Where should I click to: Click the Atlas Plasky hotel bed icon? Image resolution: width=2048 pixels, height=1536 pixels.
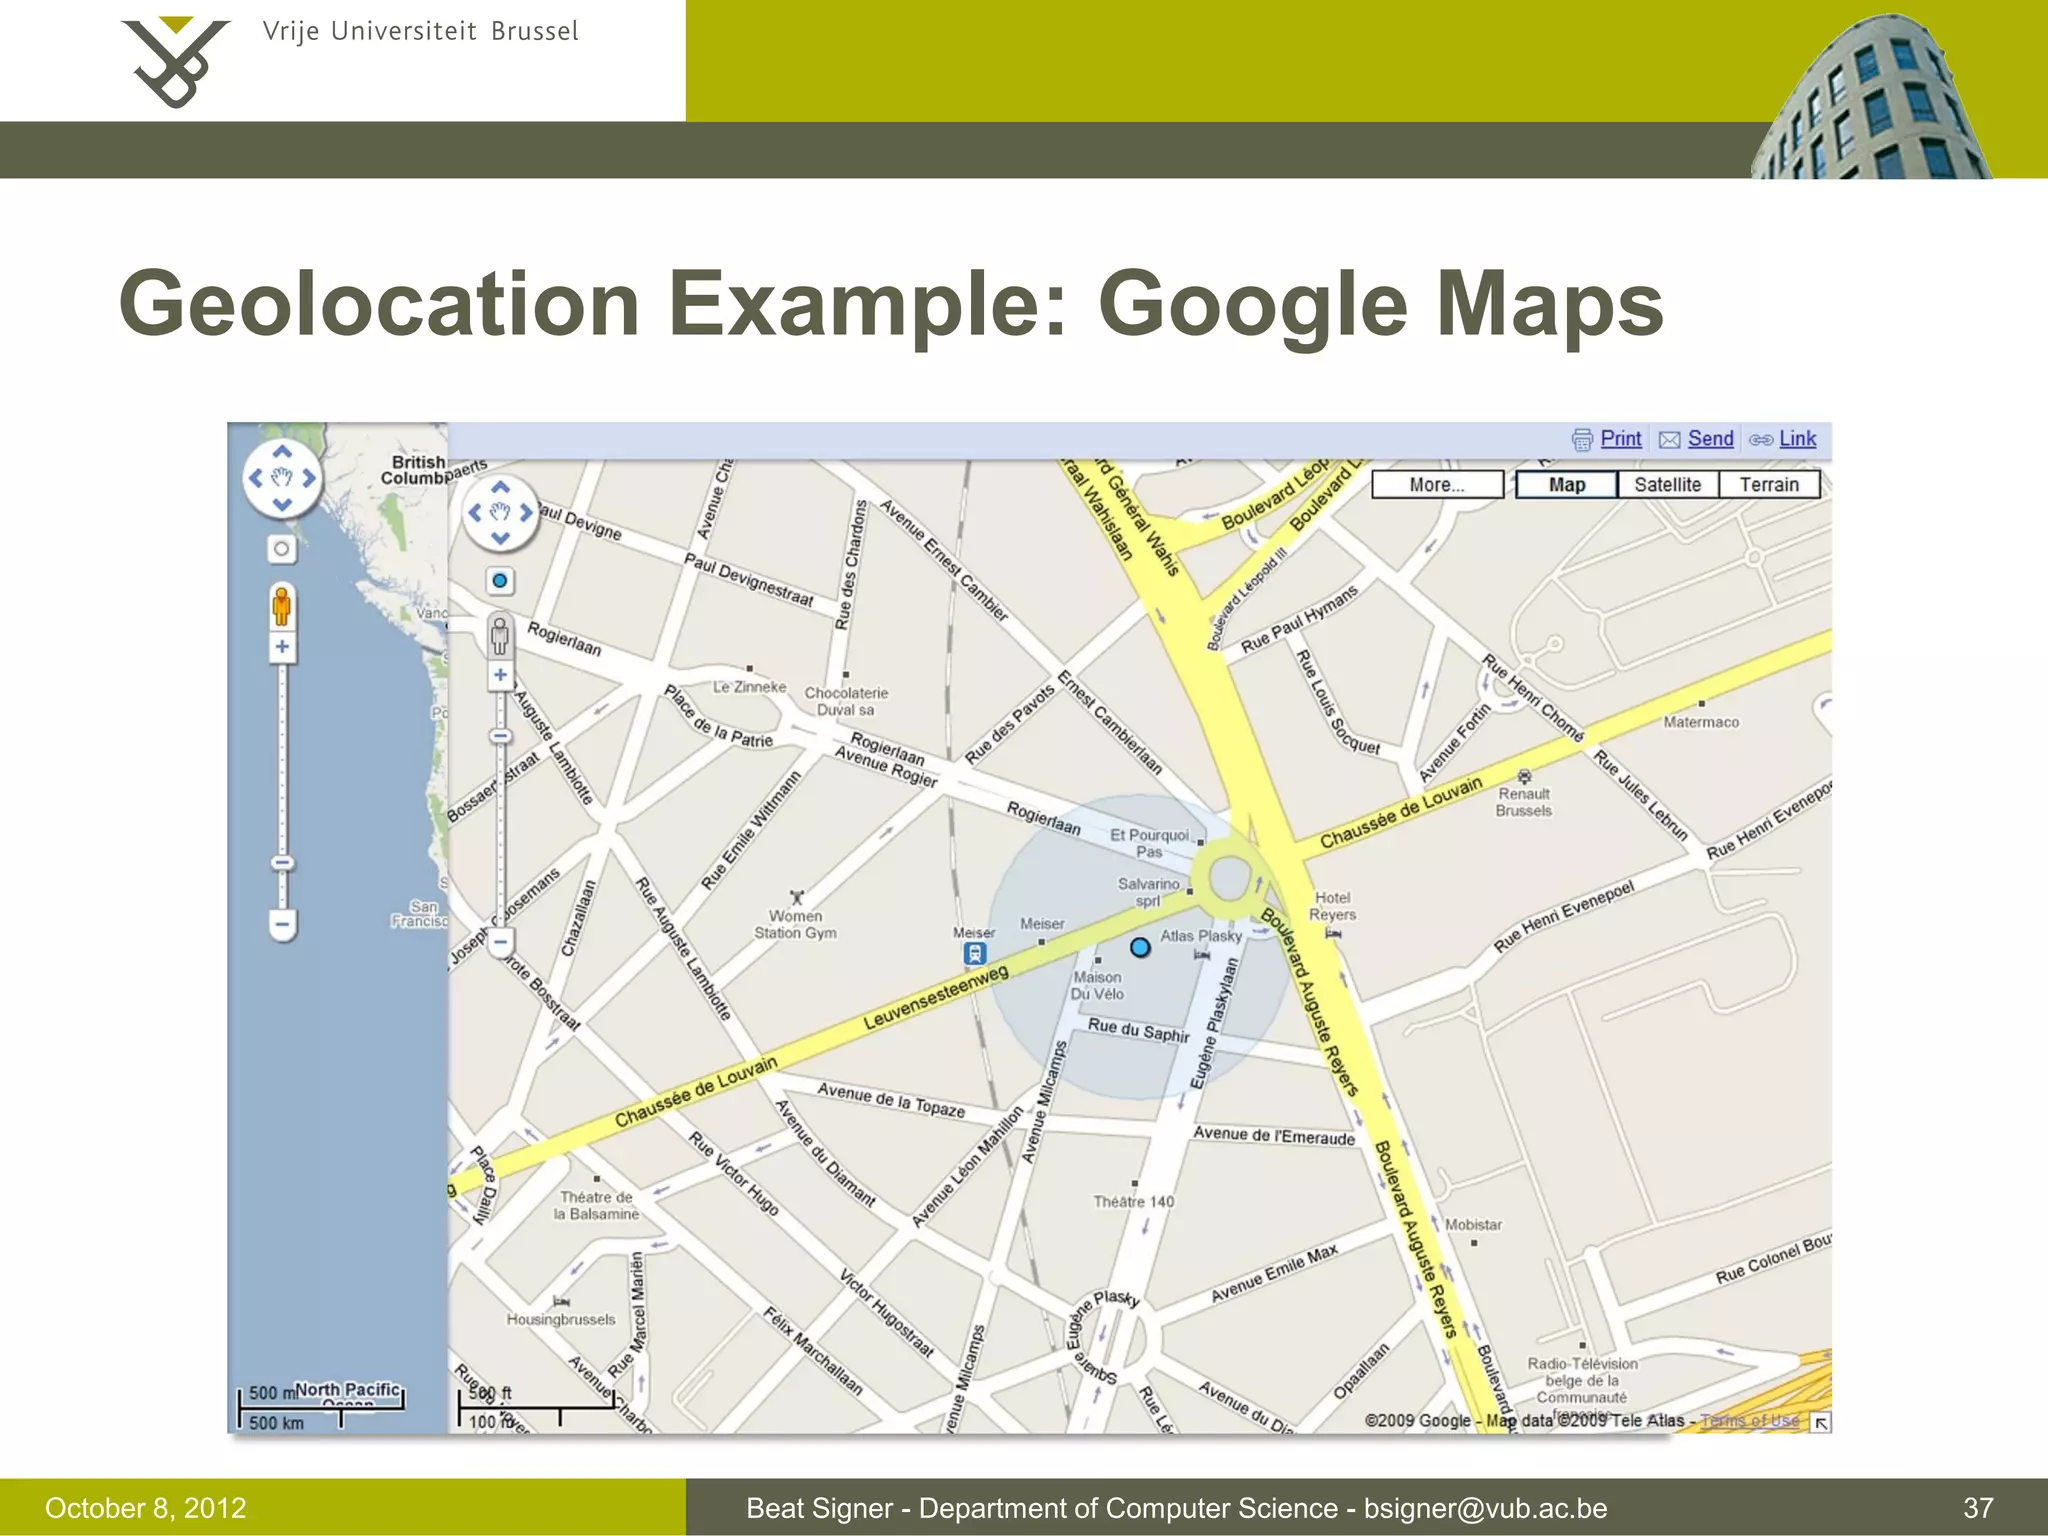point(1202,956)
